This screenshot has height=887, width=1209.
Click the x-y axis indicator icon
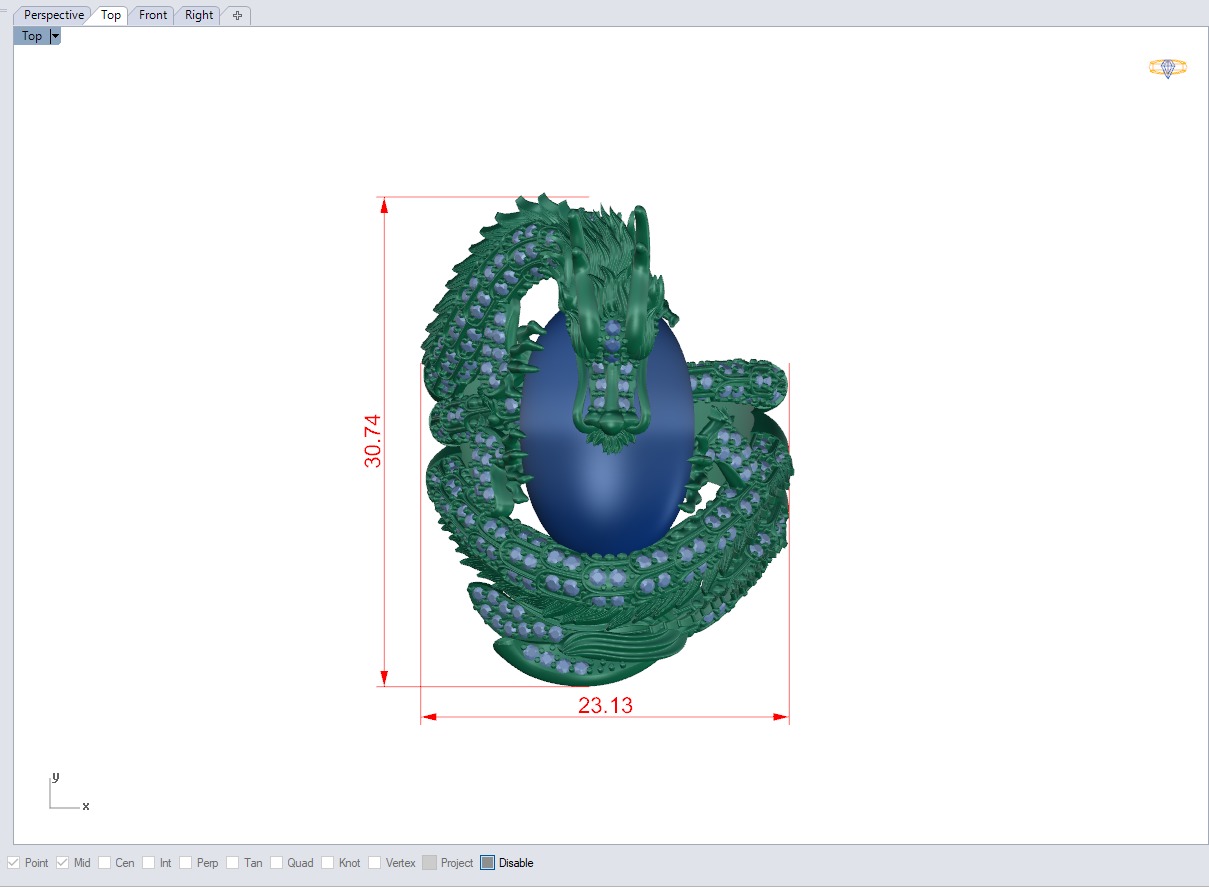point(69,792)
